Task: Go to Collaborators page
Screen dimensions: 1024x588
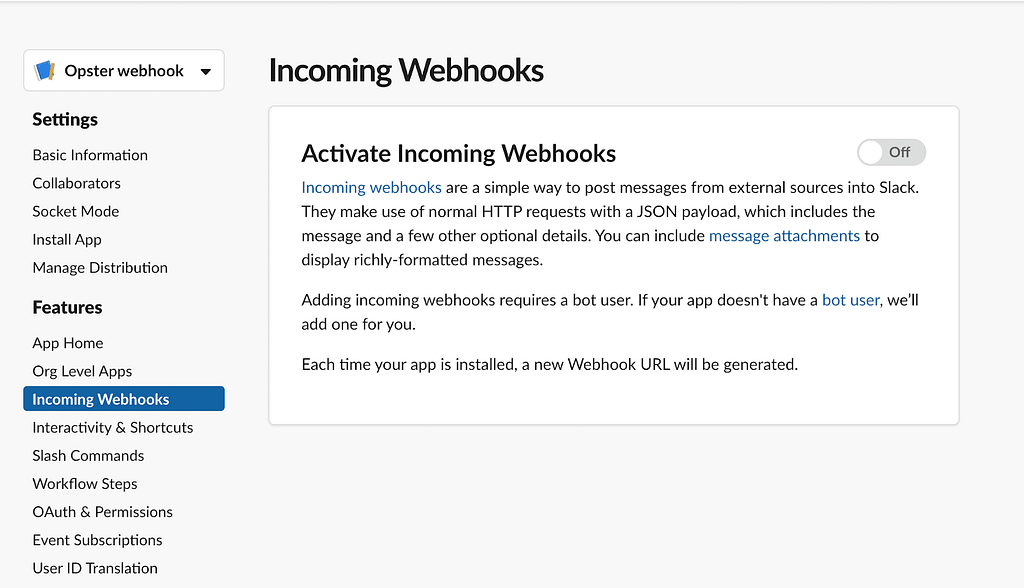Action: (76, 183)
